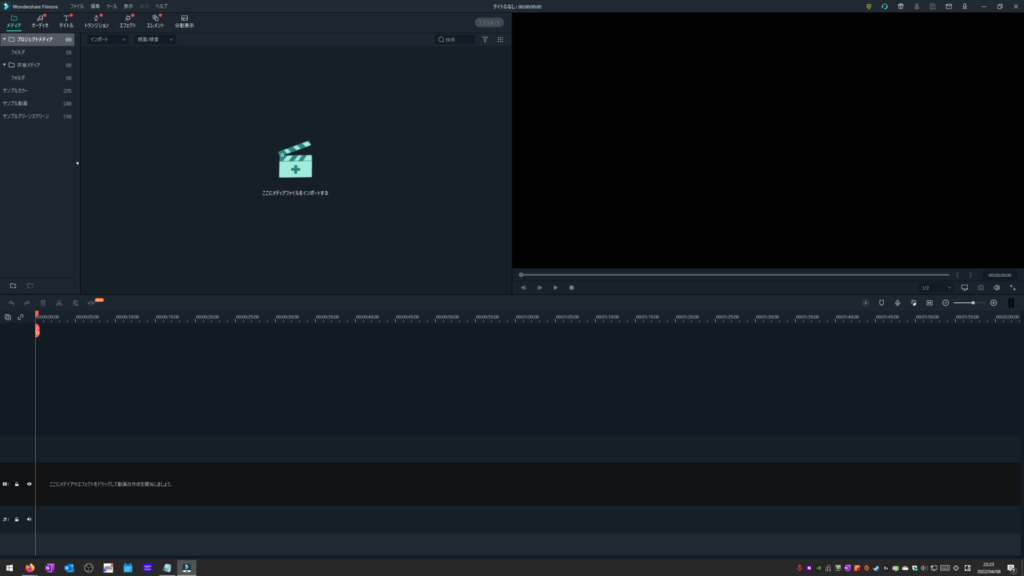Image resolution: width=1024 pixels, height=576 pixels.
Task: Open the preview quality 1/2 dropdown
Action: coord(936,287)
